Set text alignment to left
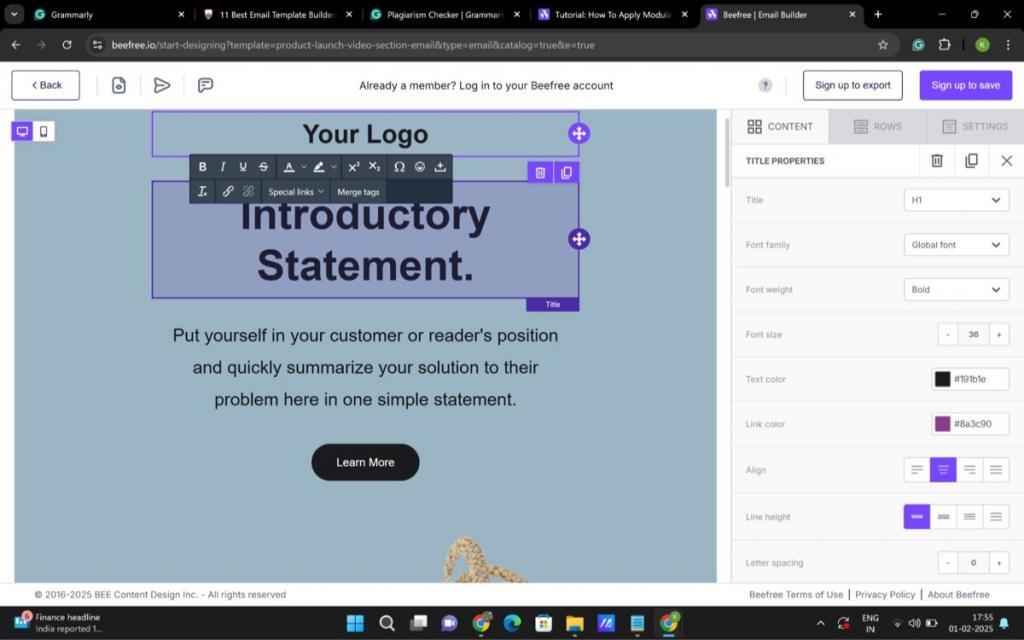The width and height of the screenshot is (1024, 640). [916, 470]
